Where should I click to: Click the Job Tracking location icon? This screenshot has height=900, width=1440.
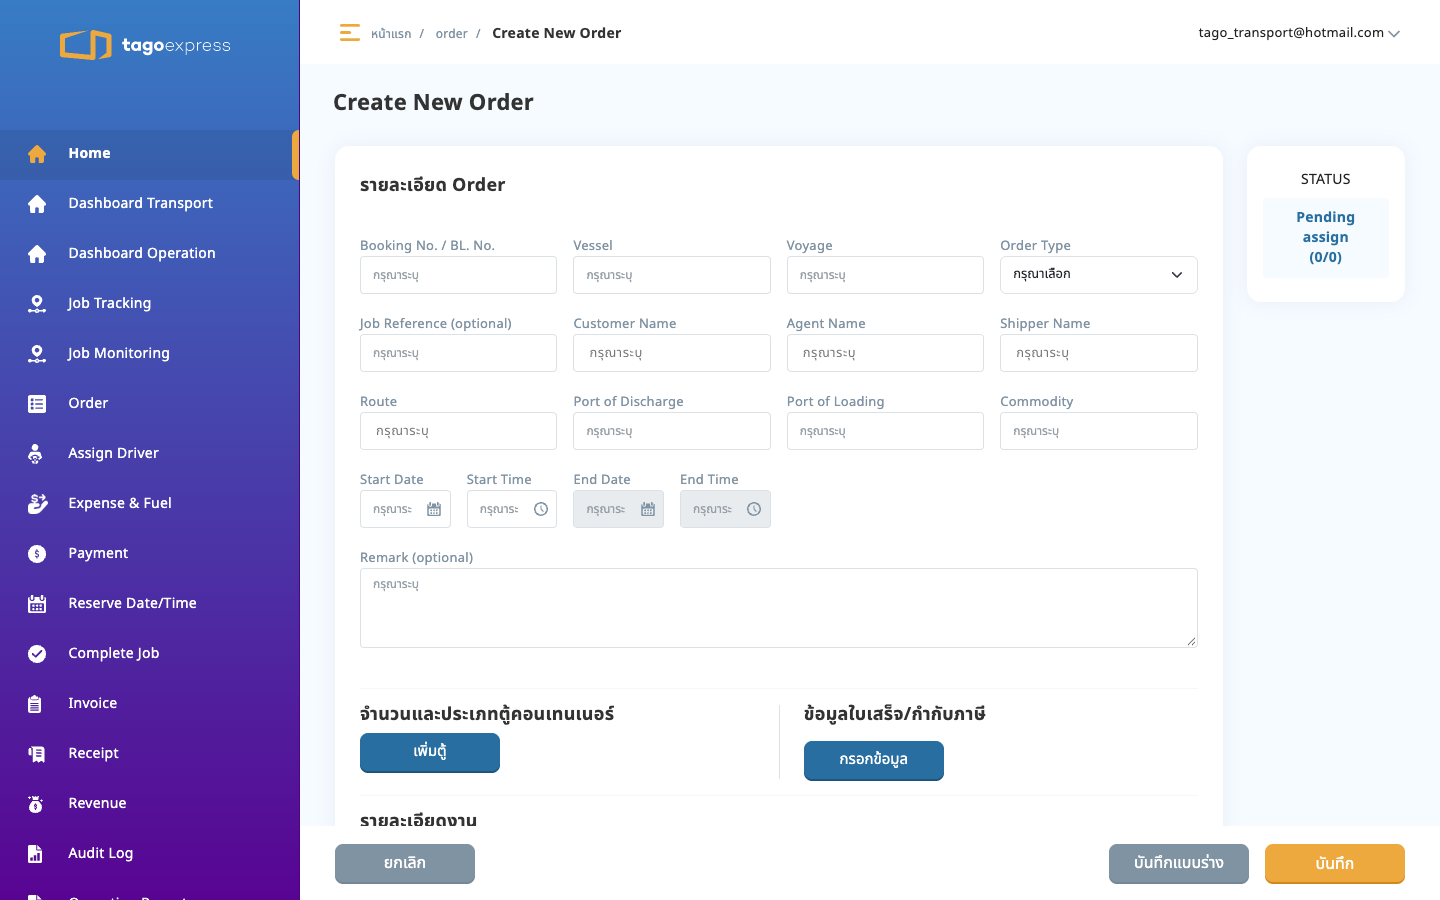37,304
